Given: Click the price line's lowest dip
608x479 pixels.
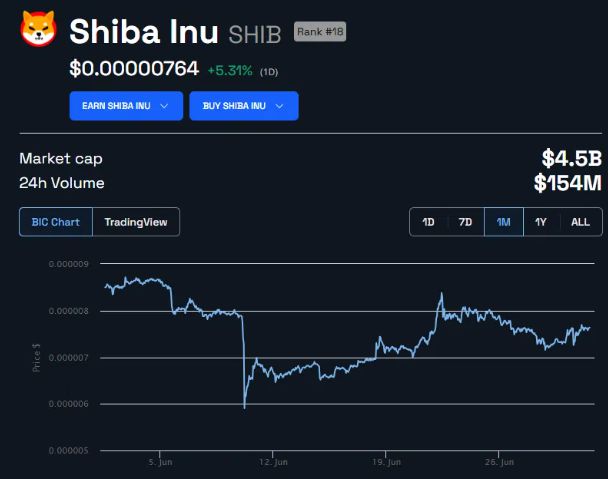Looking at the screenshot, I should 244,406.
